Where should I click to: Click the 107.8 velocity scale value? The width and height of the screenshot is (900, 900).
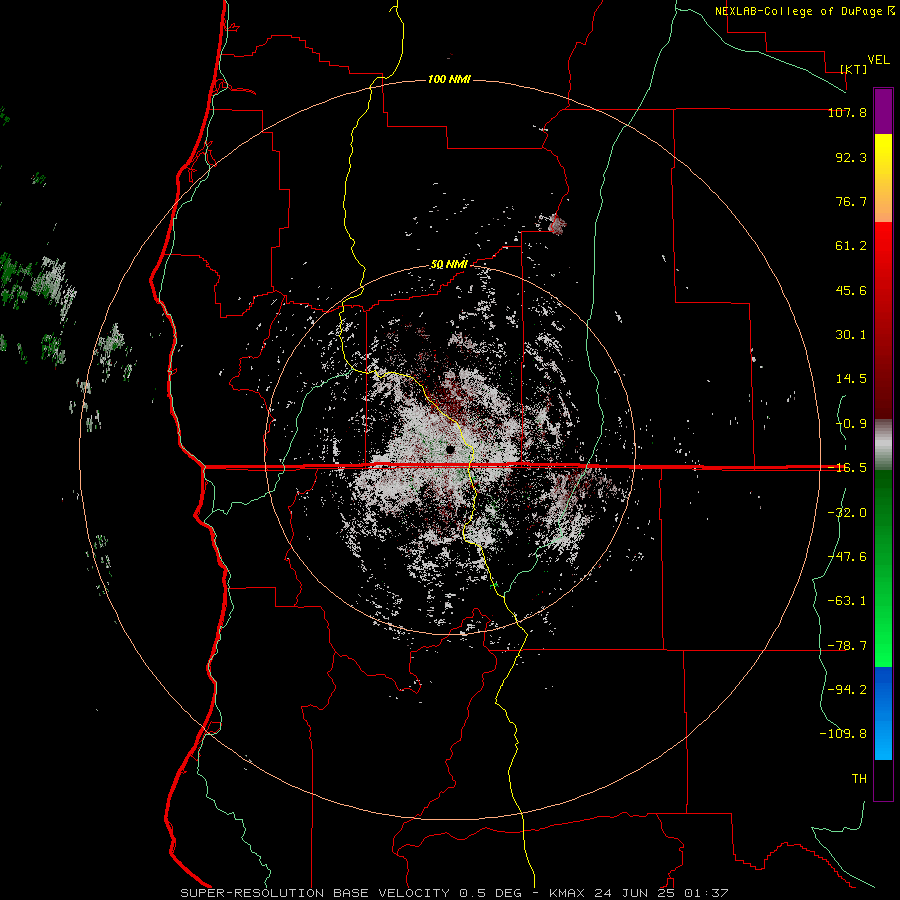(847, 112)
